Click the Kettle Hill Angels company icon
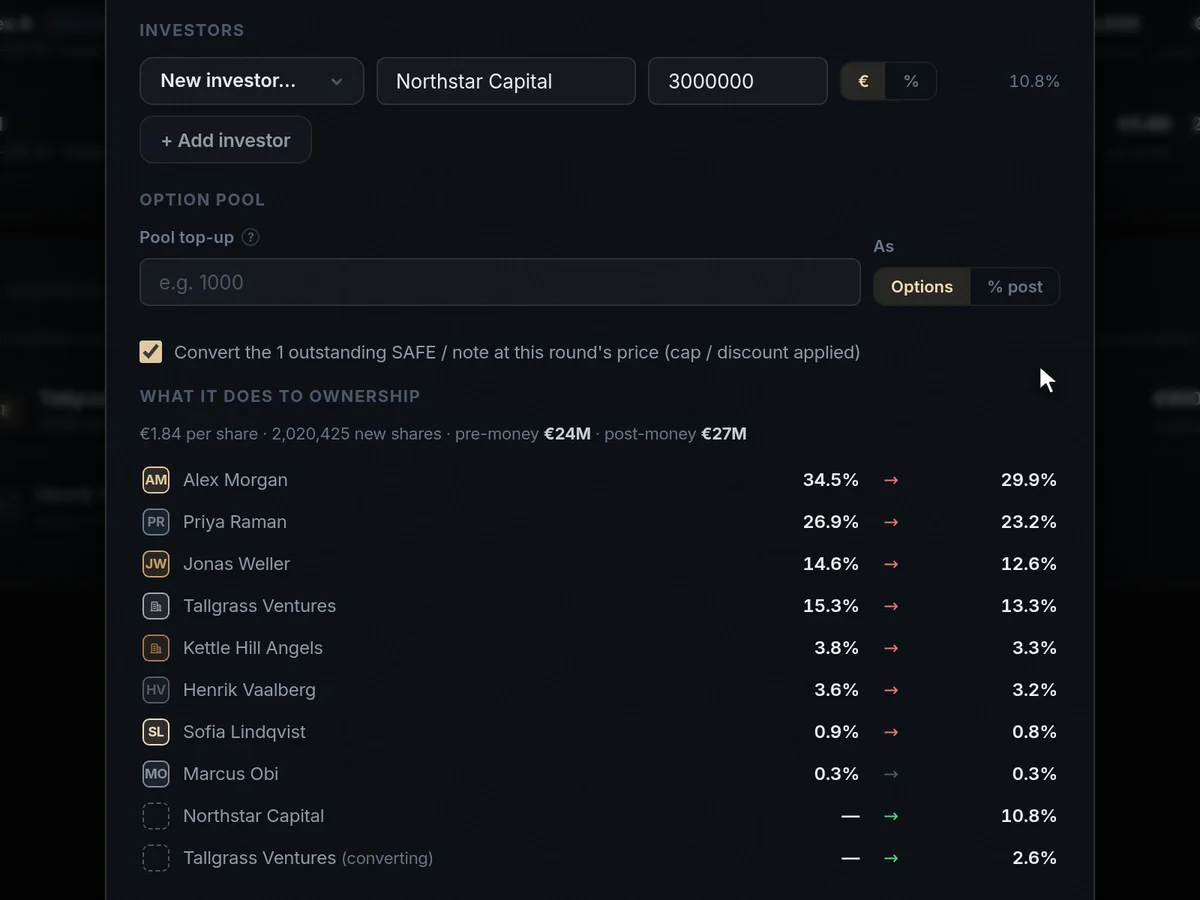This screenshot has height=900, width=1200. [x=156, y=648]
